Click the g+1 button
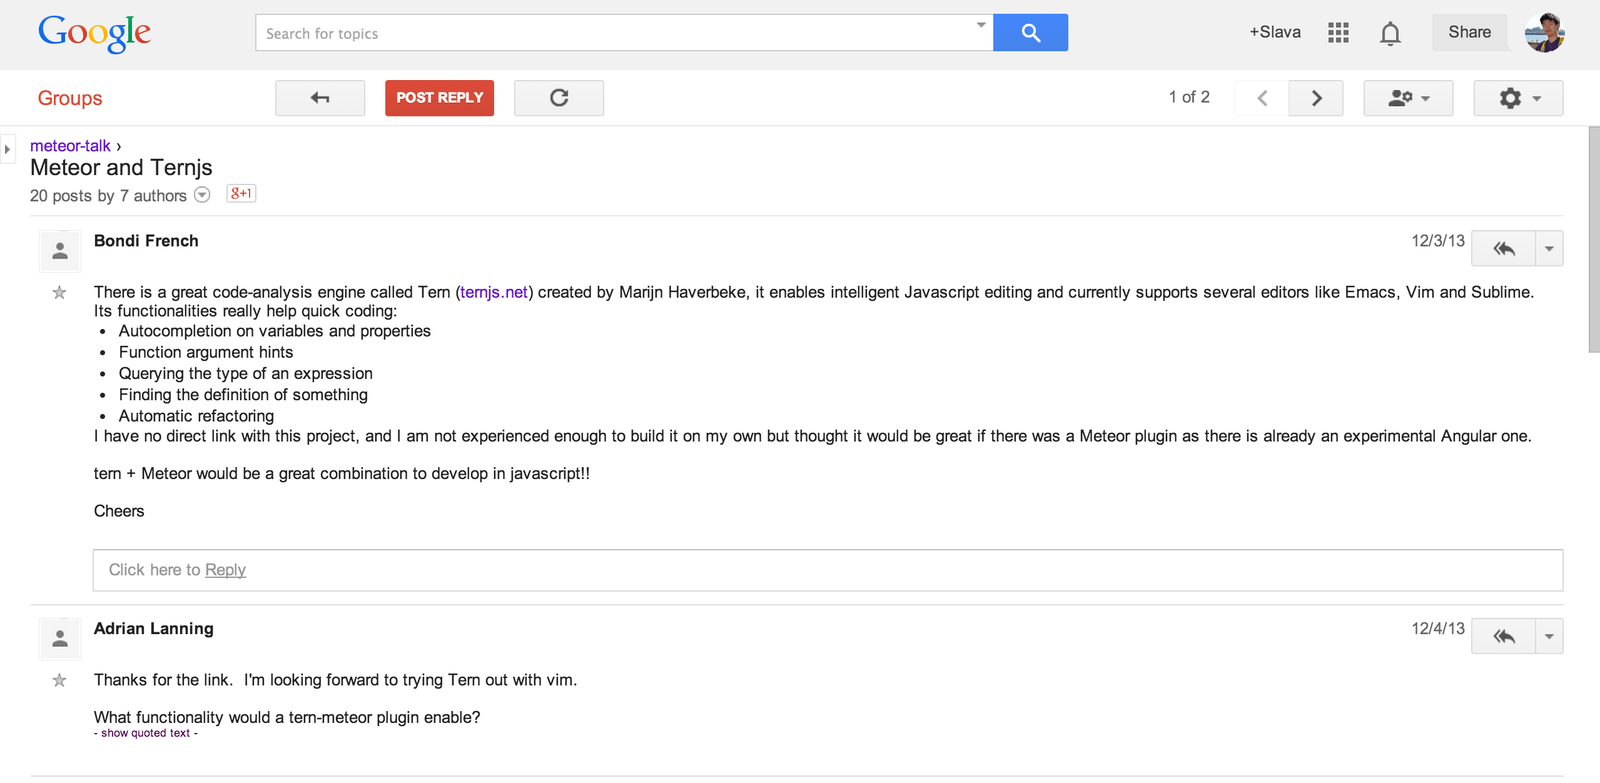The height and width of the screenshot is (783, 1600). point(241,194)
